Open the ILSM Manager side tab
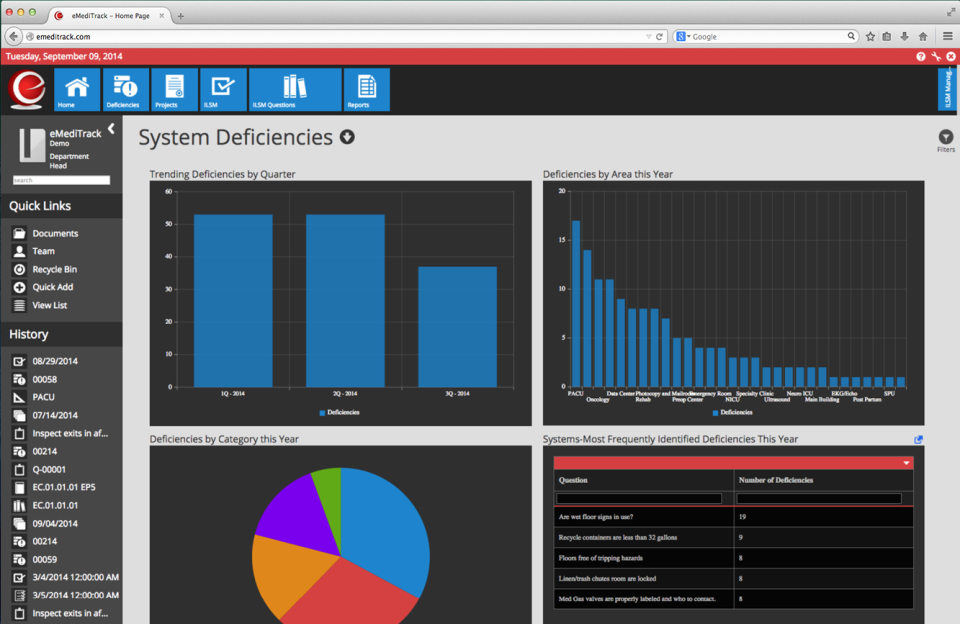 pyautogui.click(x=947, y=89)
